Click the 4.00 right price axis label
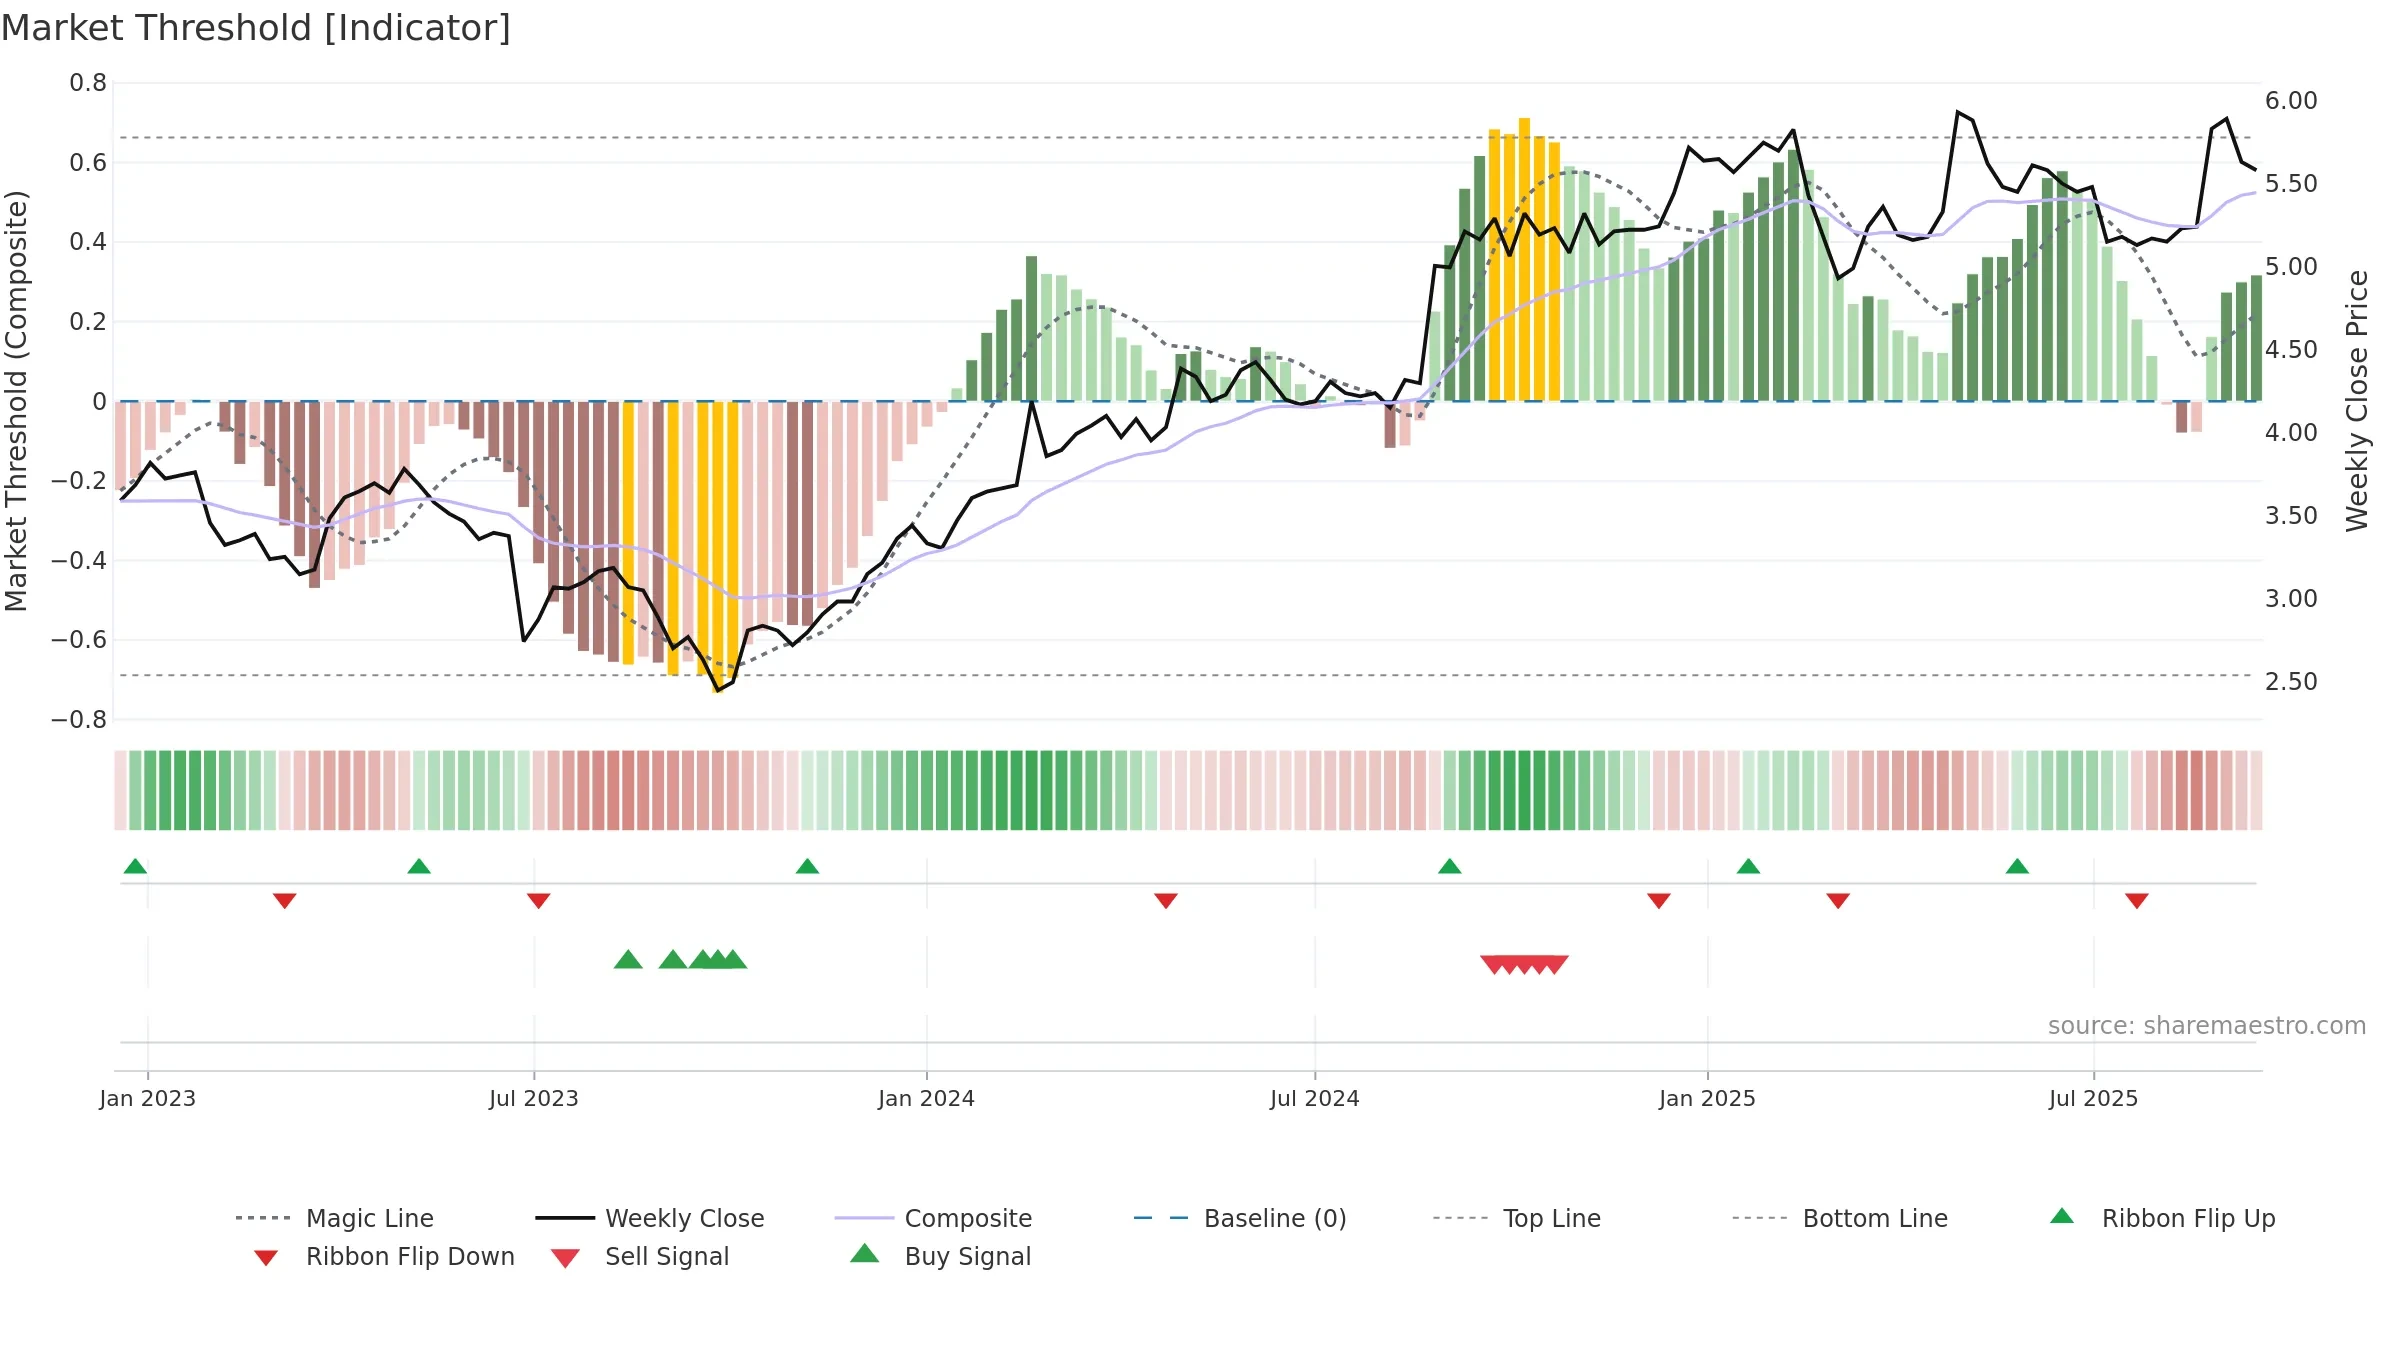 click(x=2291, y=433)
